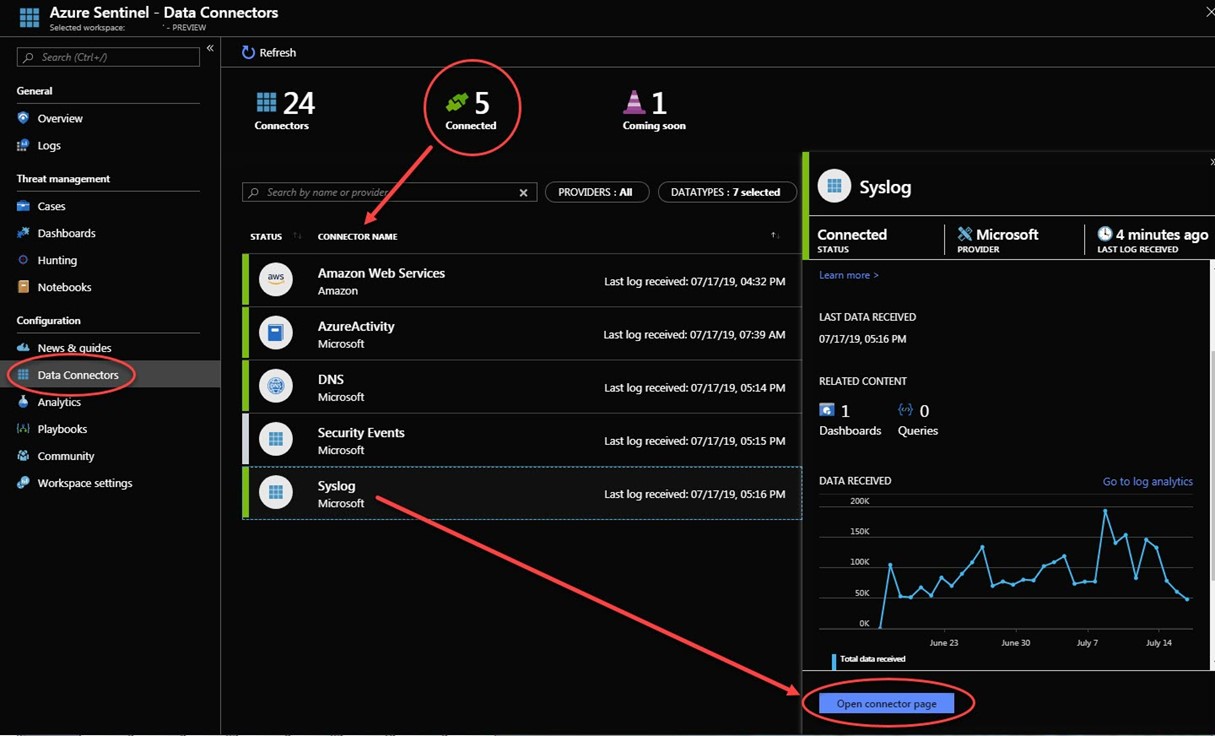Click the AzureActivity connector icon
The image size is (1215, 736).
[276, 333]
